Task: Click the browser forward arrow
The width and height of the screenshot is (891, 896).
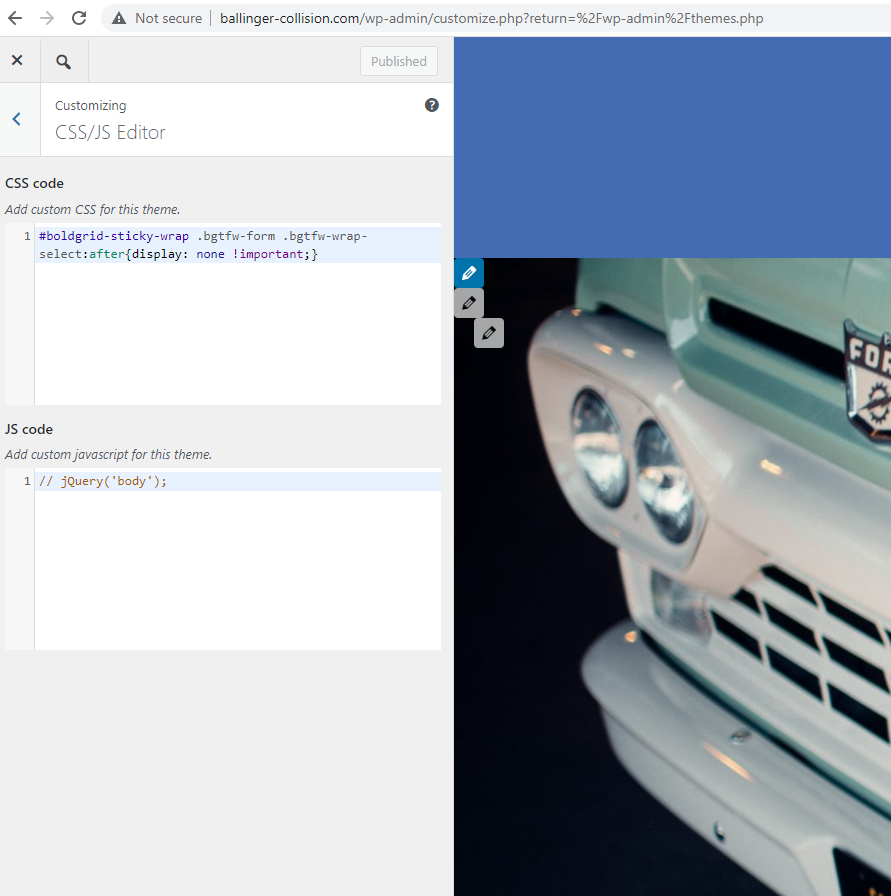Action: click(x=47, y=18)
